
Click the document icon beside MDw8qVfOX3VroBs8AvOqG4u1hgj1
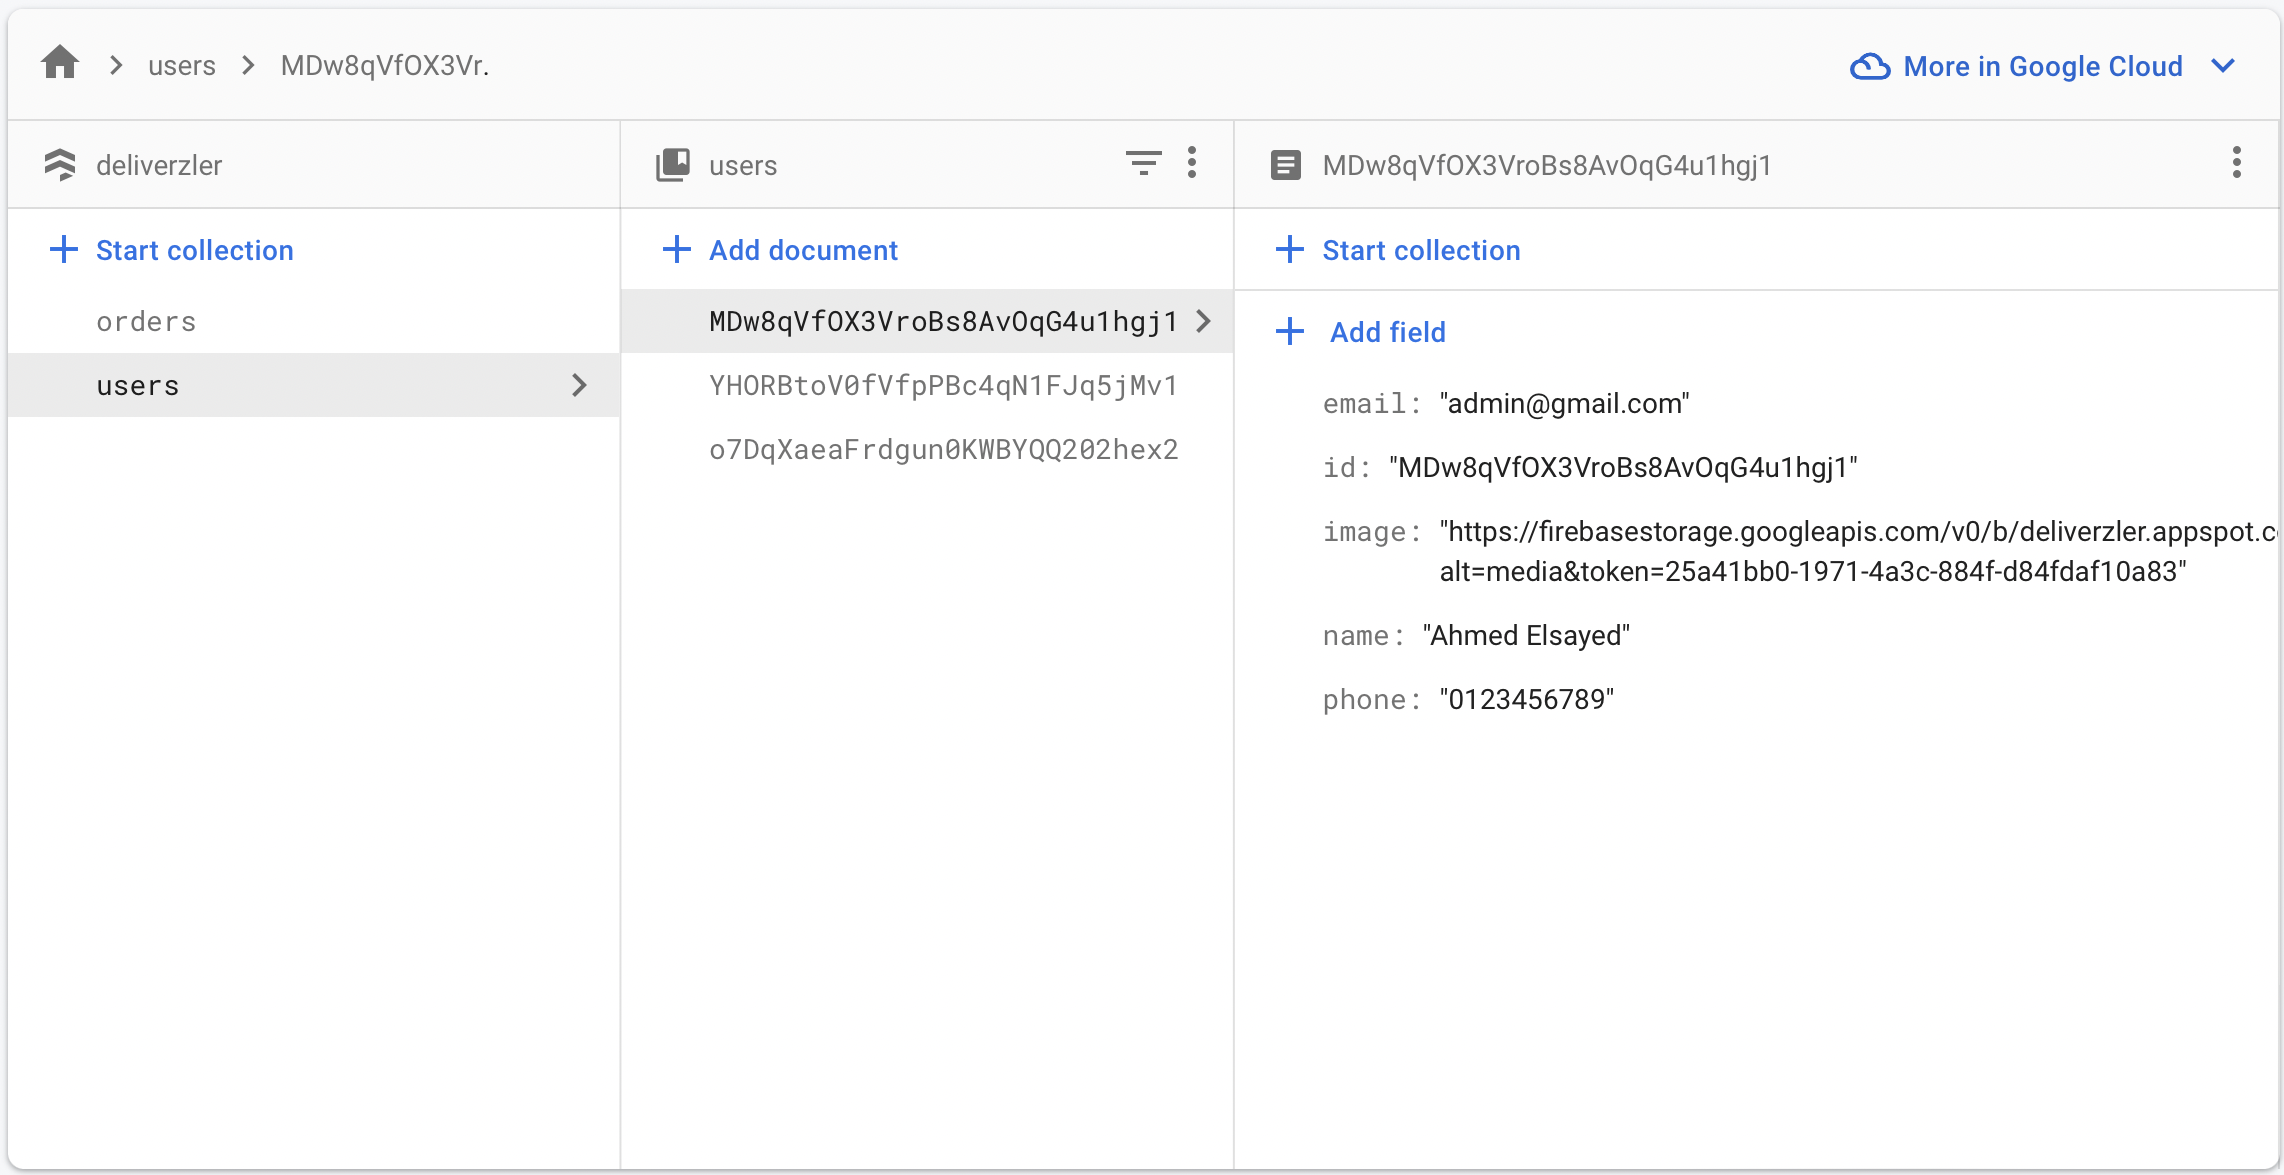[1286, 165]
